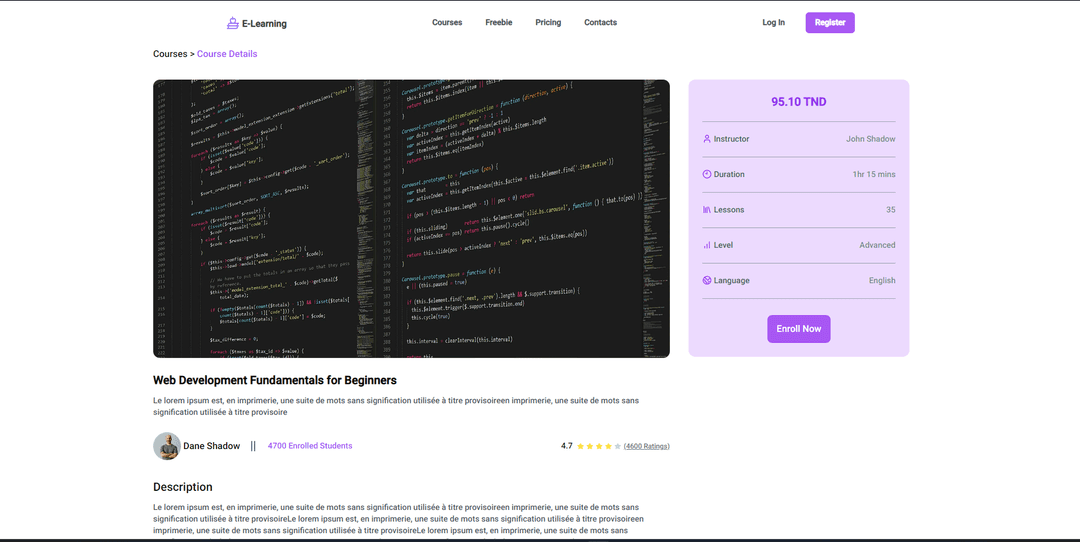Click the Duration label

(729, 174)
